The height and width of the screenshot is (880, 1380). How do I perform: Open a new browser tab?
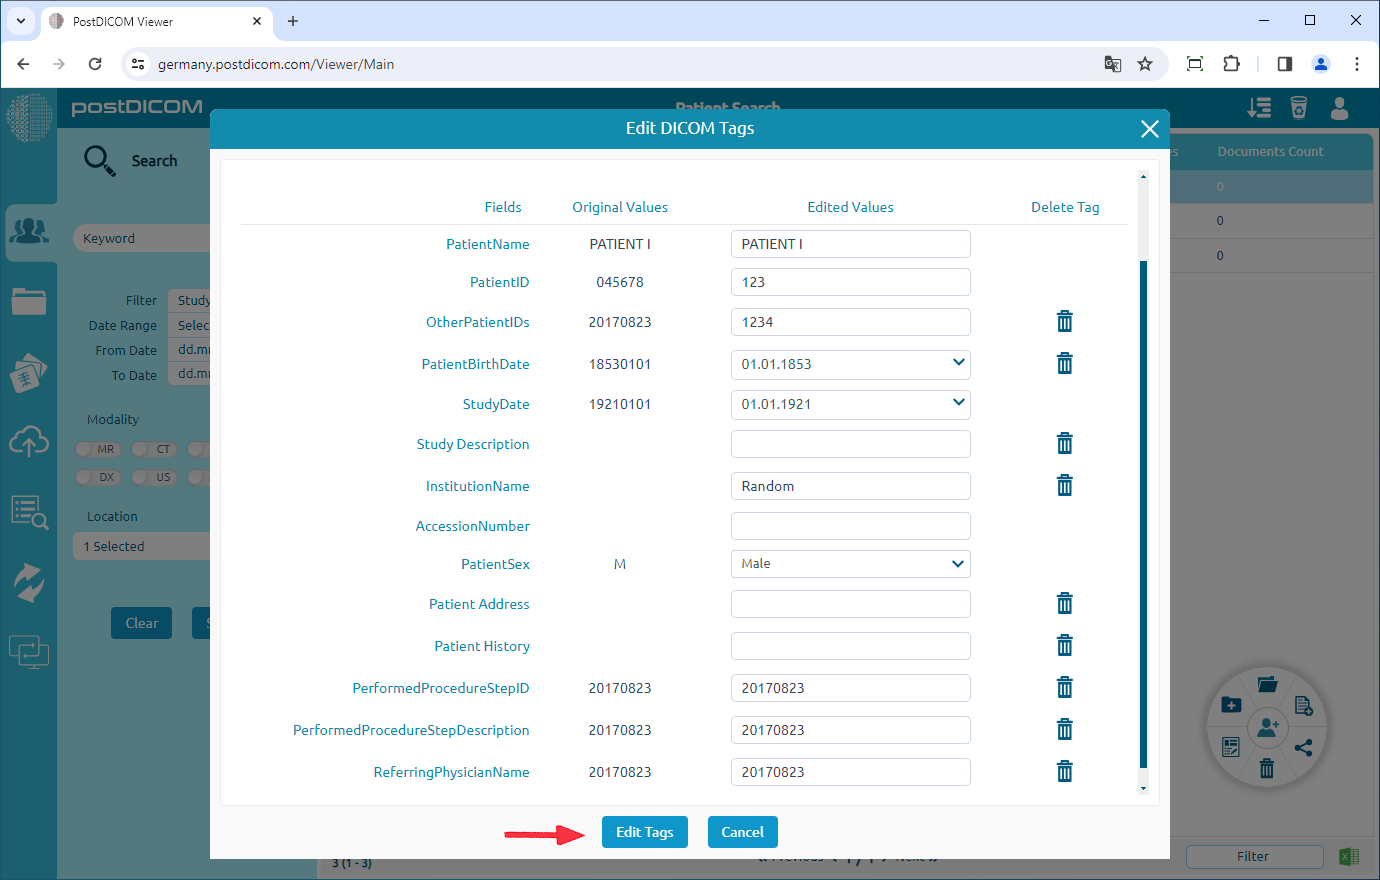click(x=293, y=21)
